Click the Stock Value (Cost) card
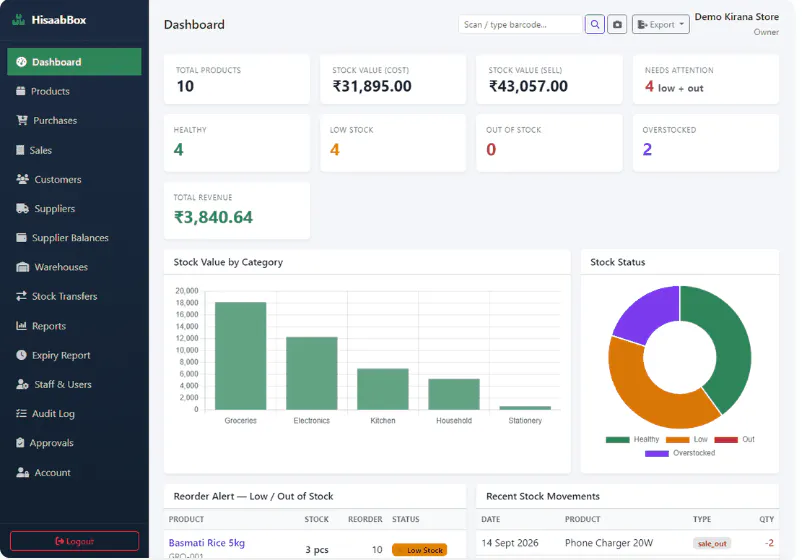 pyautogui.click(x=393, y=79)
